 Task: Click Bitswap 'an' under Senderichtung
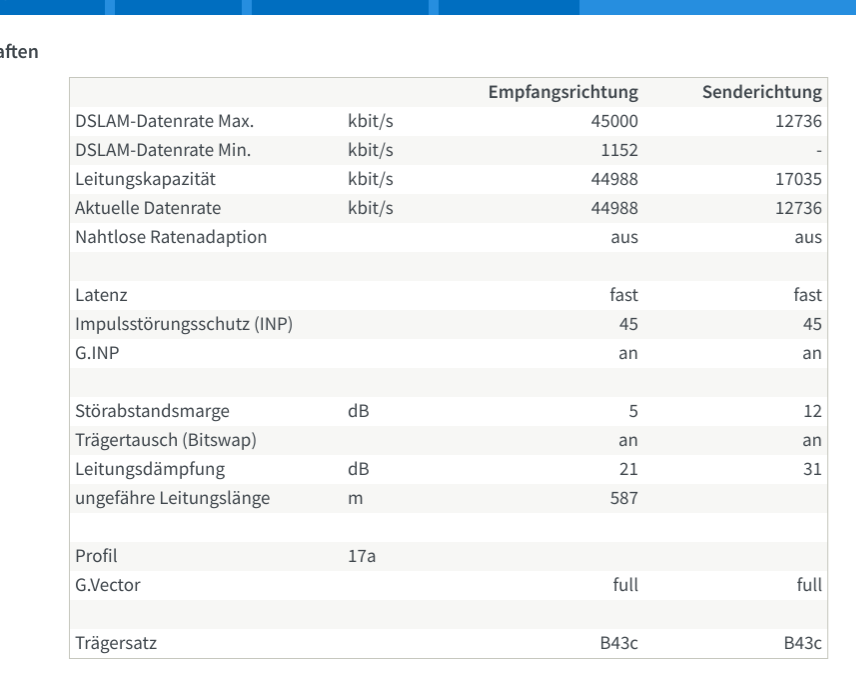coord(812,440)
